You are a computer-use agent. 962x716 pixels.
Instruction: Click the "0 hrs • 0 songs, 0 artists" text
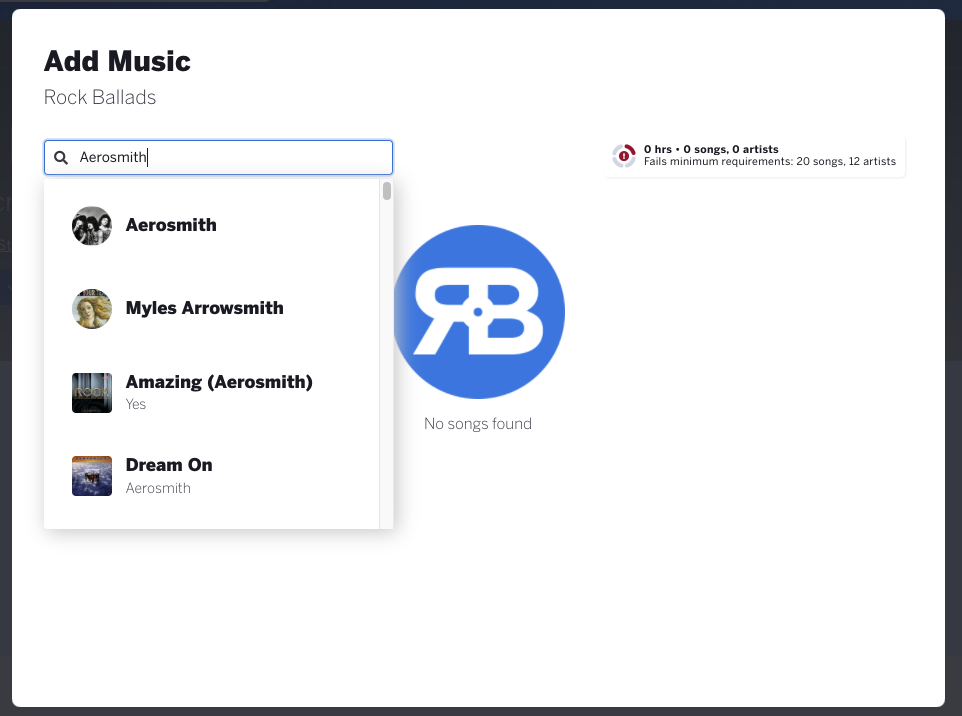pos(711,149)
